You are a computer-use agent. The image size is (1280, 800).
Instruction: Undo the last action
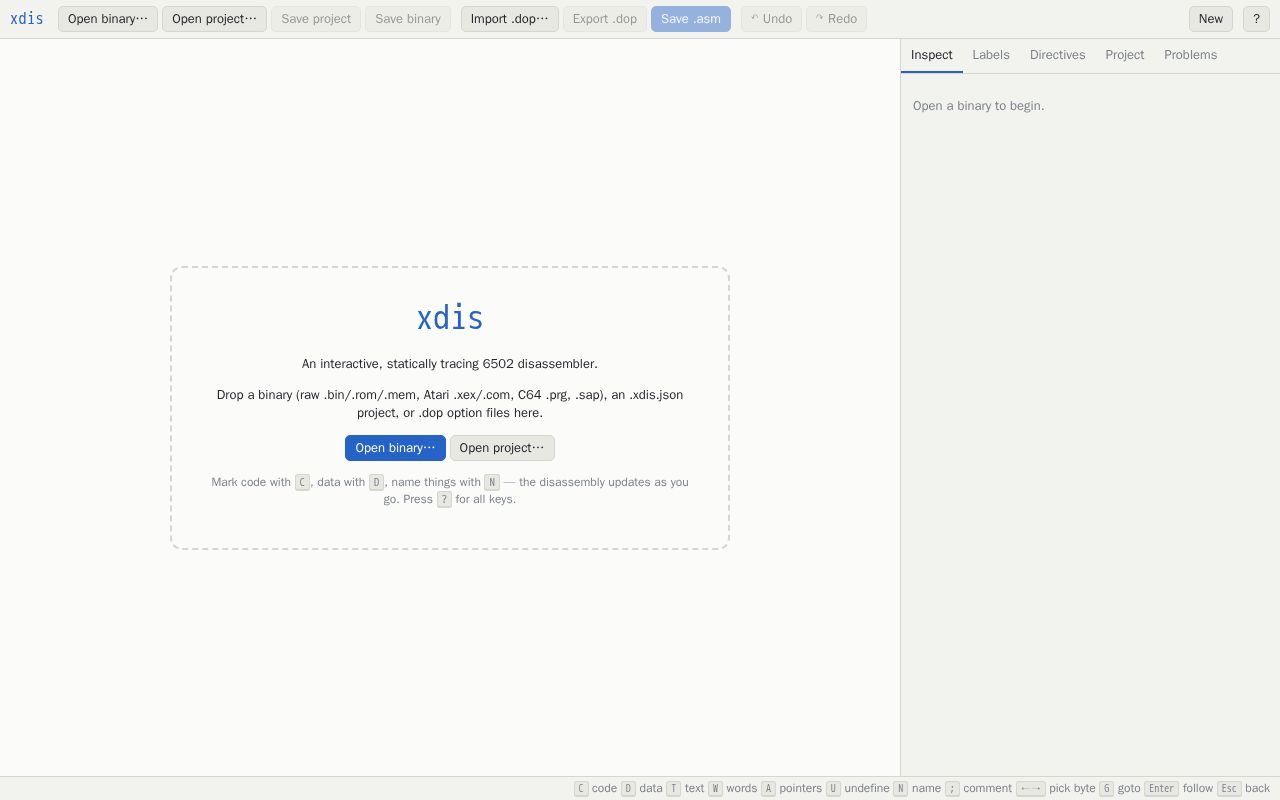771,18
